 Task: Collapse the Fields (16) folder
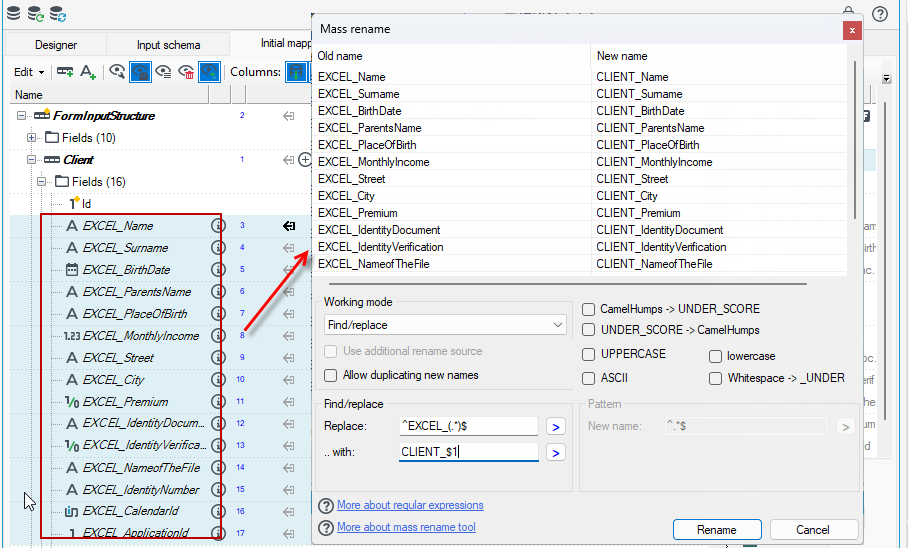41,181
